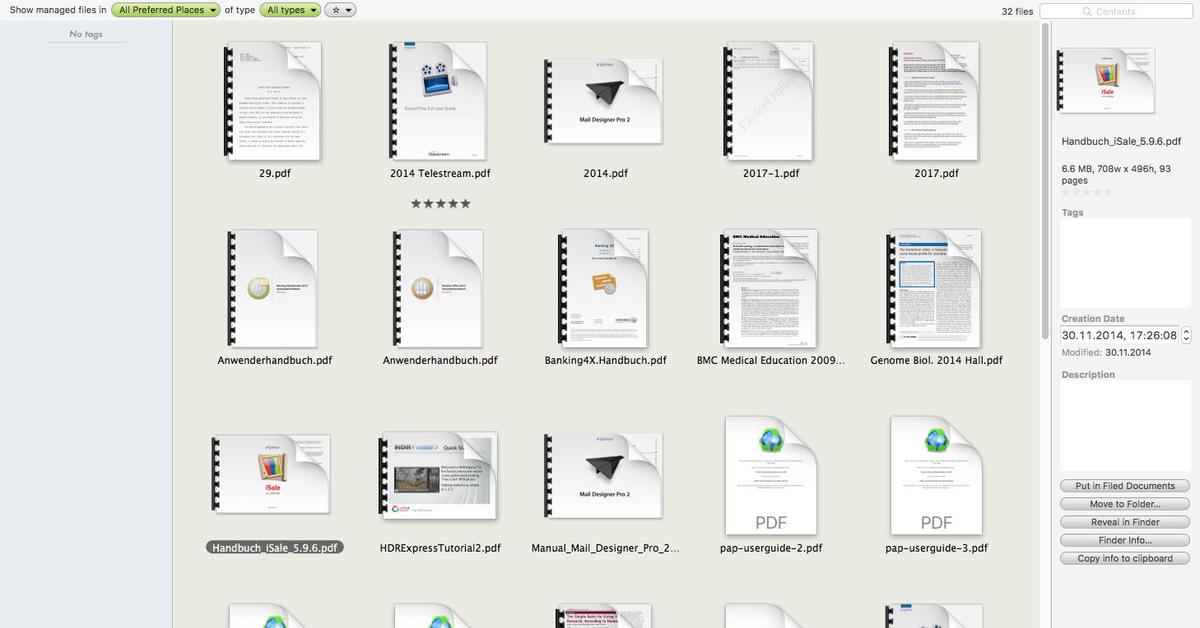
Task: Select the Manual_Mail_Designer_Pro_2 file icon
Action: [605, 476]
